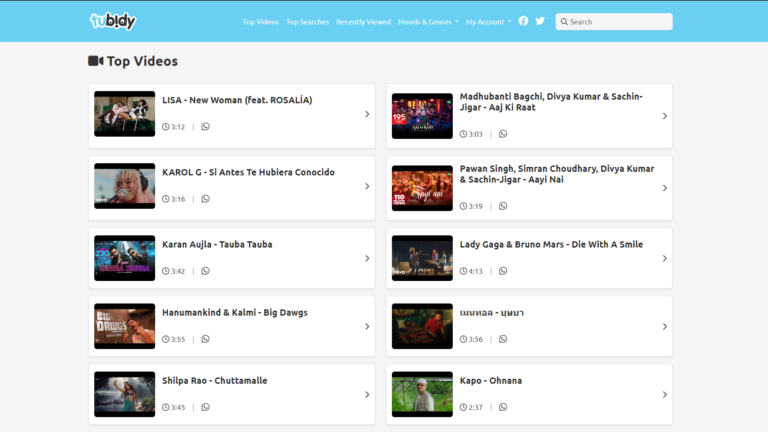Screen dimensions: 768x432
Task: Click WhatsApp icon for Die With A Smile
Action: tap(503, 271)
